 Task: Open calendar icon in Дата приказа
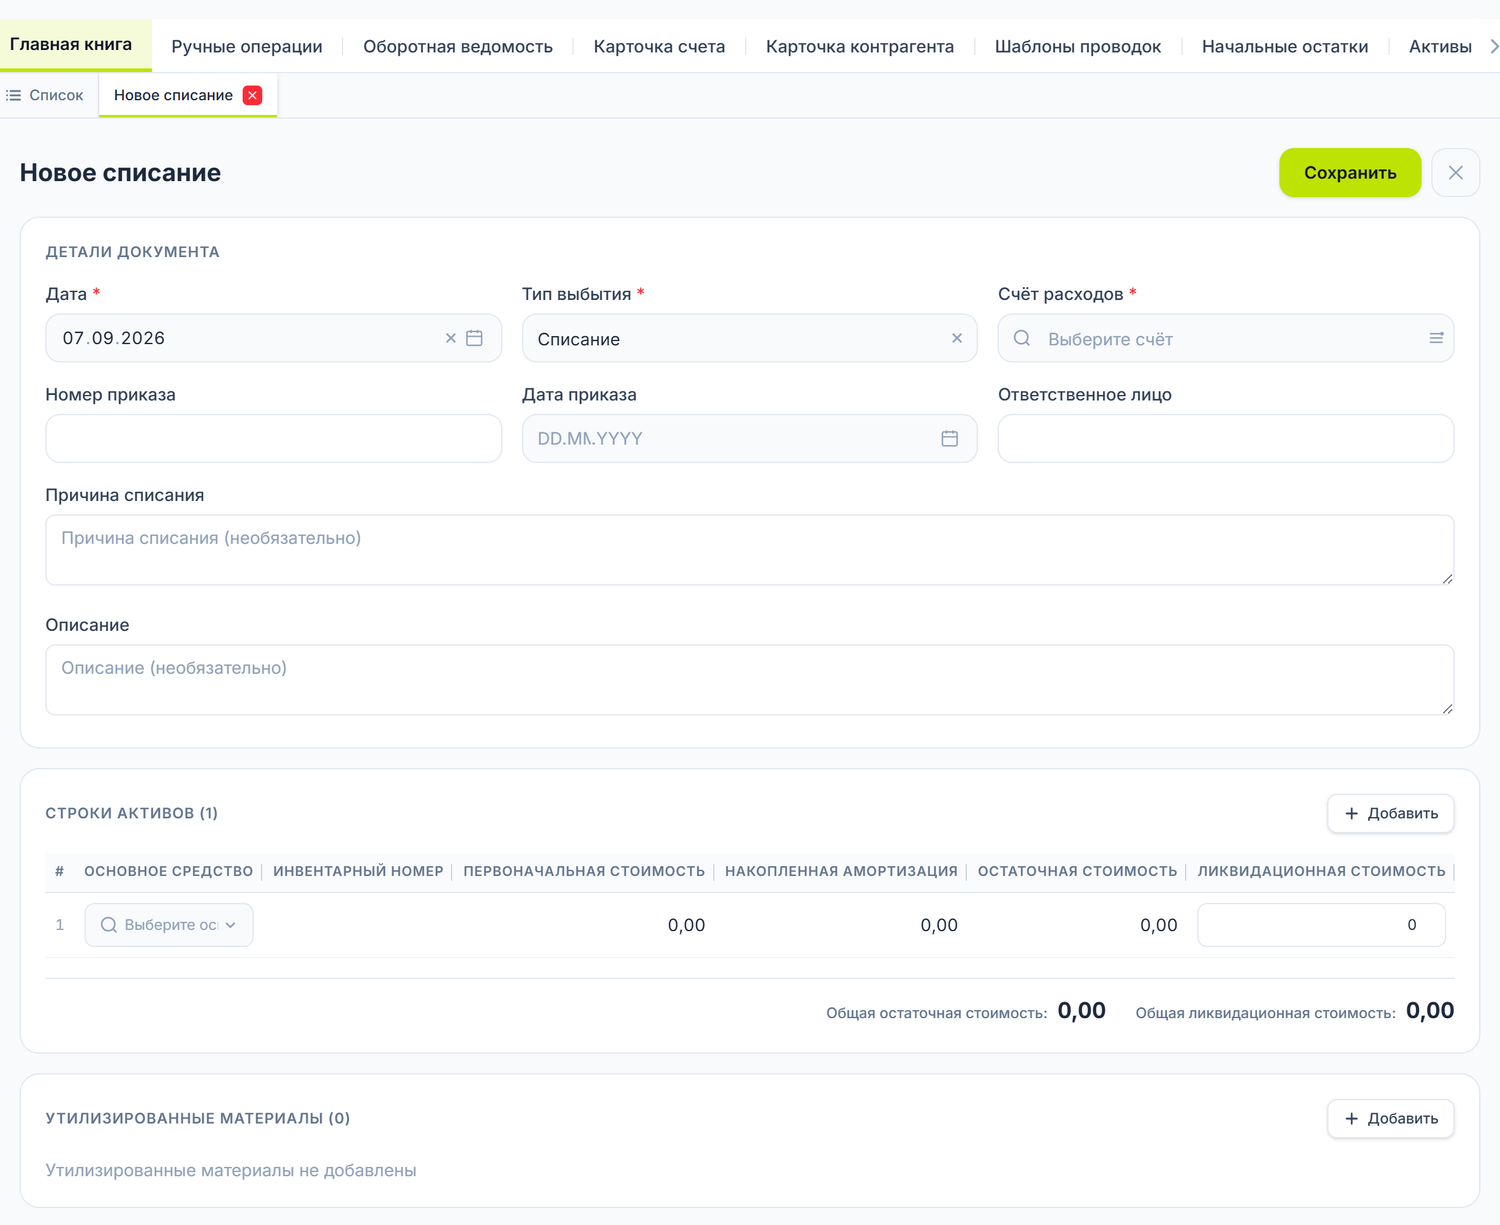tap(950, 438)
